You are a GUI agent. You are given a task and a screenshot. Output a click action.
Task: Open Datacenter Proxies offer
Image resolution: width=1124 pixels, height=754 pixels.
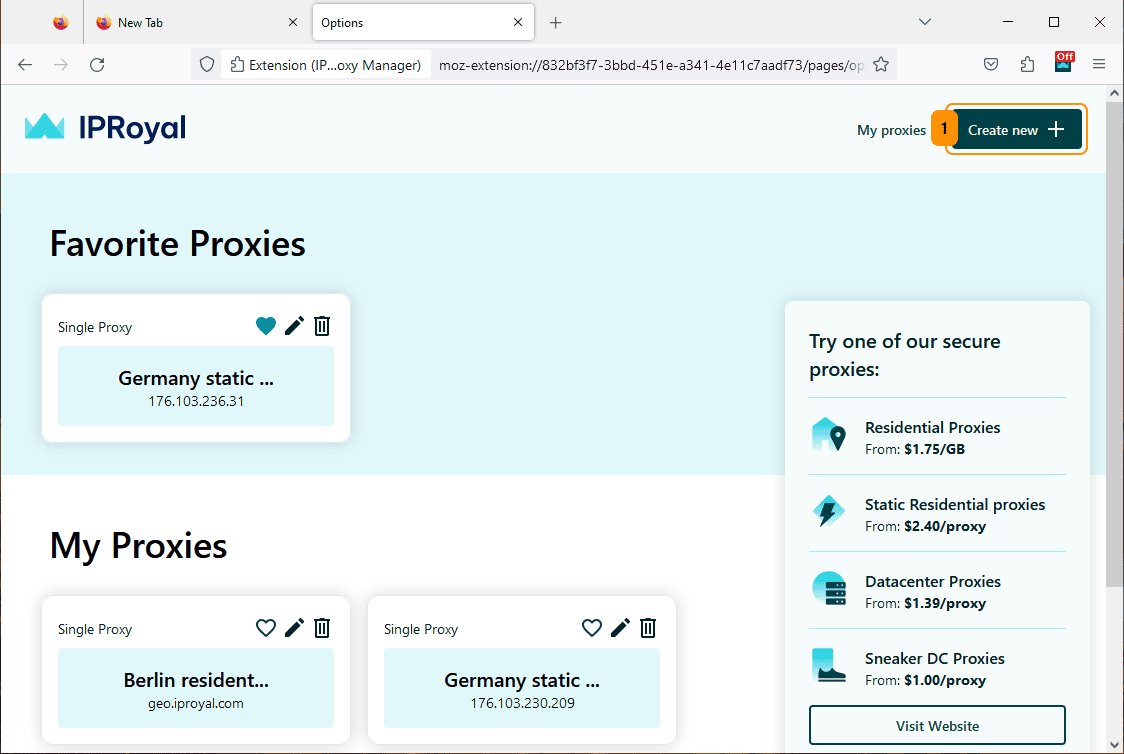tap(938, 591)
